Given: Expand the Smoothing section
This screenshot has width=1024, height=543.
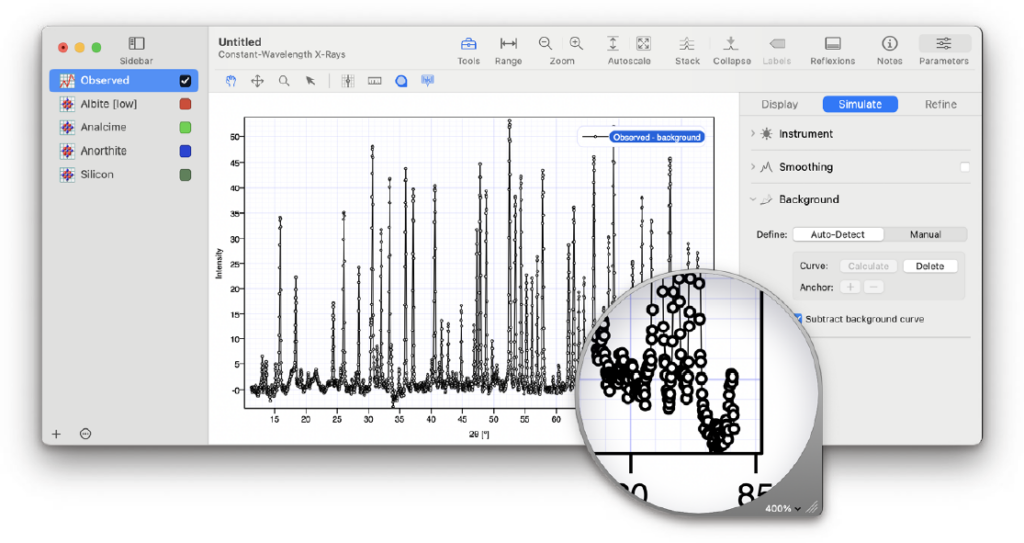Looking at the screenshot, I should point(753,167).
